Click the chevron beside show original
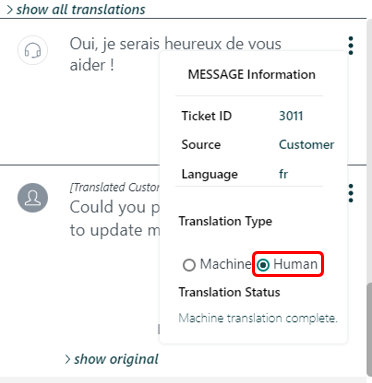Viewport: 372px width, 383px height. [x=67, y=360]
